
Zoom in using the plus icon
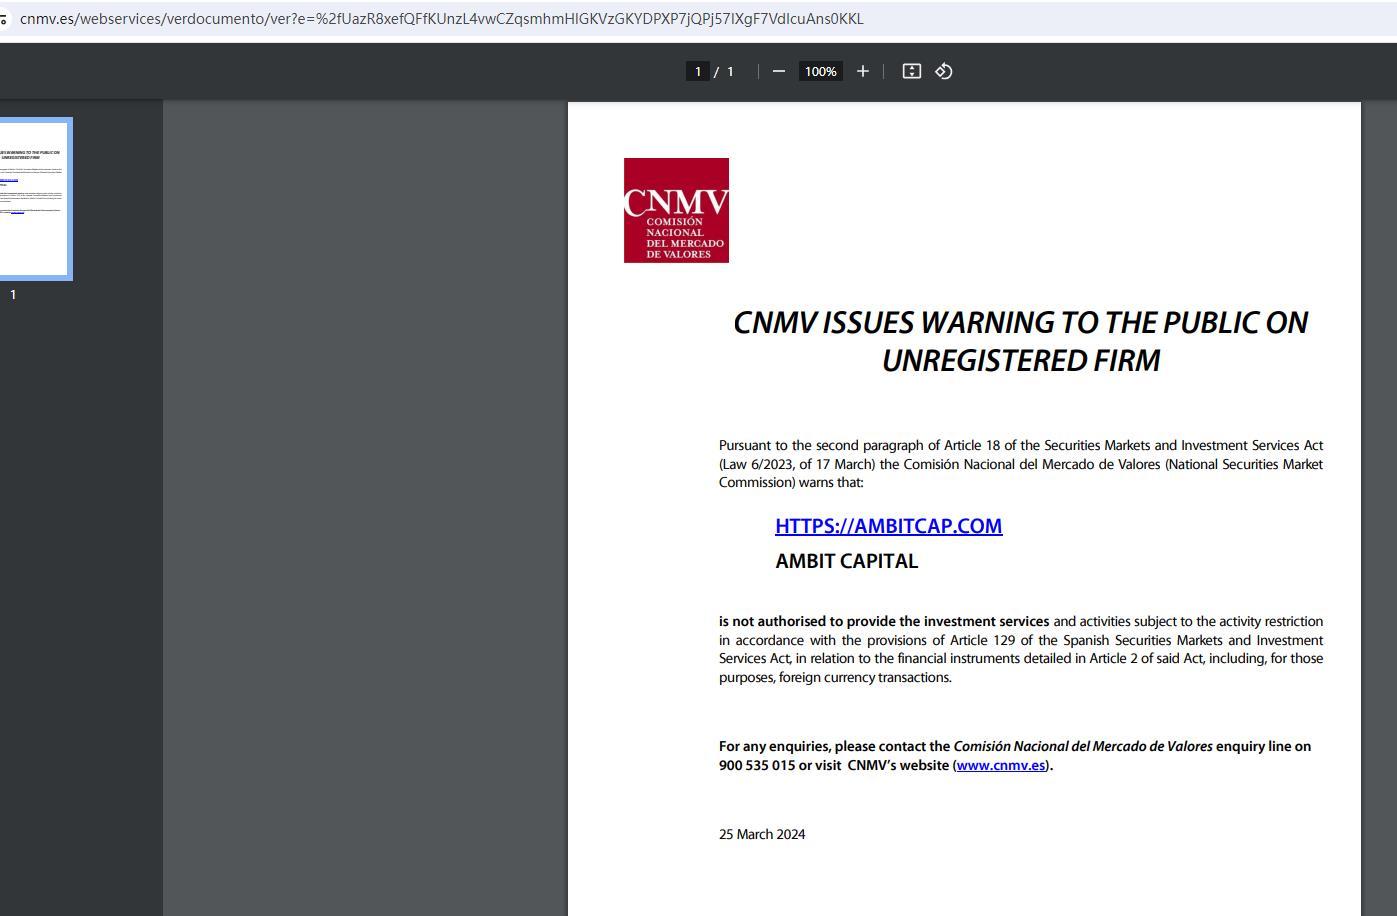point(863,71)
